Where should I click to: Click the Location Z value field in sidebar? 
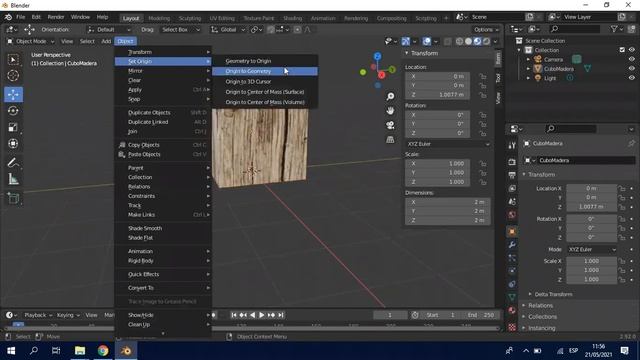[437, 95]
